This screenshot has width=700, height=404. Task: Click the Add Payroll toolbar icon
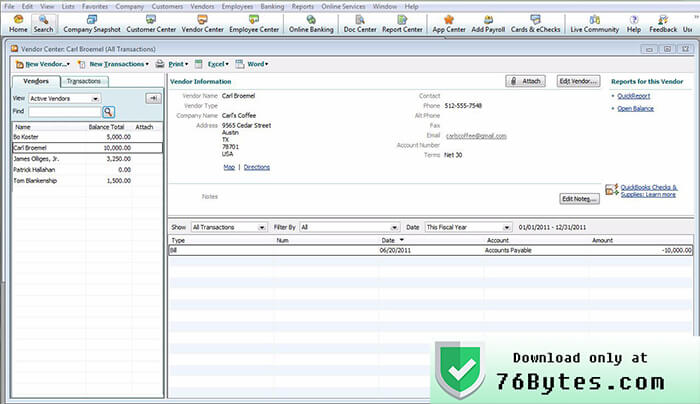click(488, 24)
